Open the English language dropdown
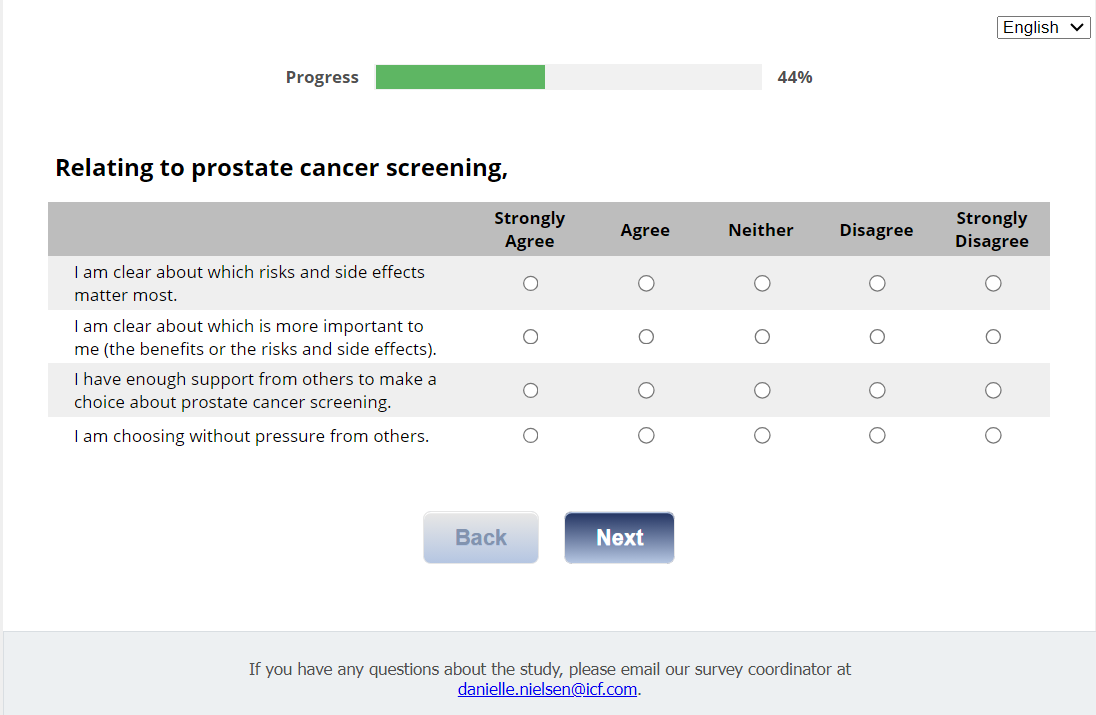The height and width of the screenshot is (715, 1096). pyautogui.click(x=1043, y=28)
